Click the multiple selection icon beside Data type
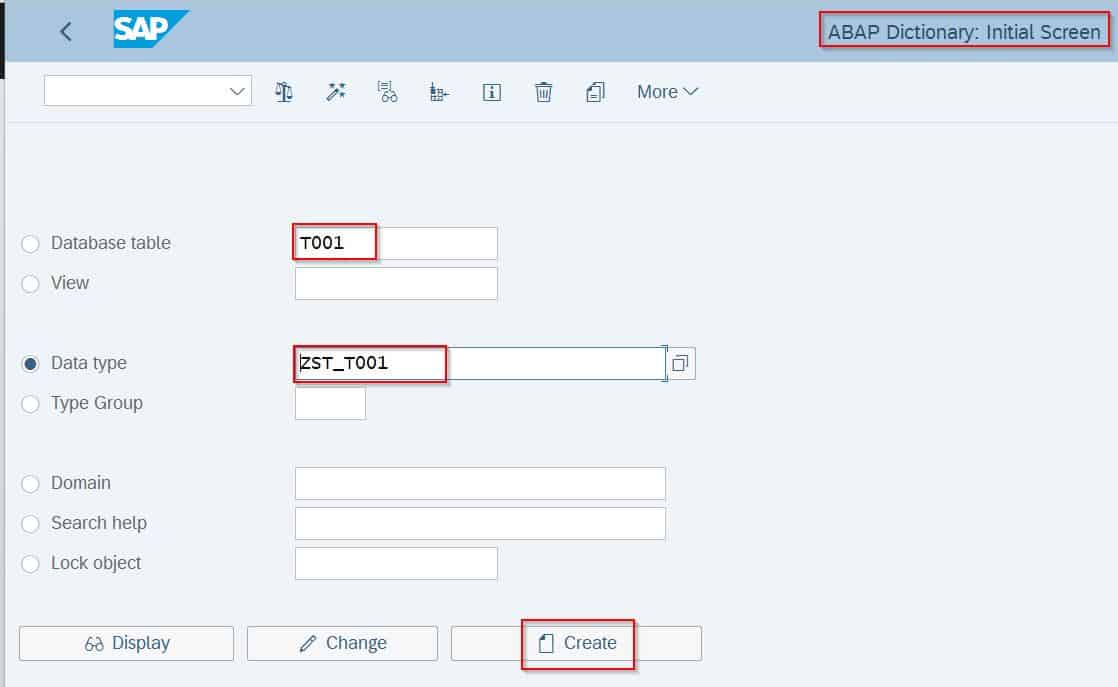 click(682, 363)
